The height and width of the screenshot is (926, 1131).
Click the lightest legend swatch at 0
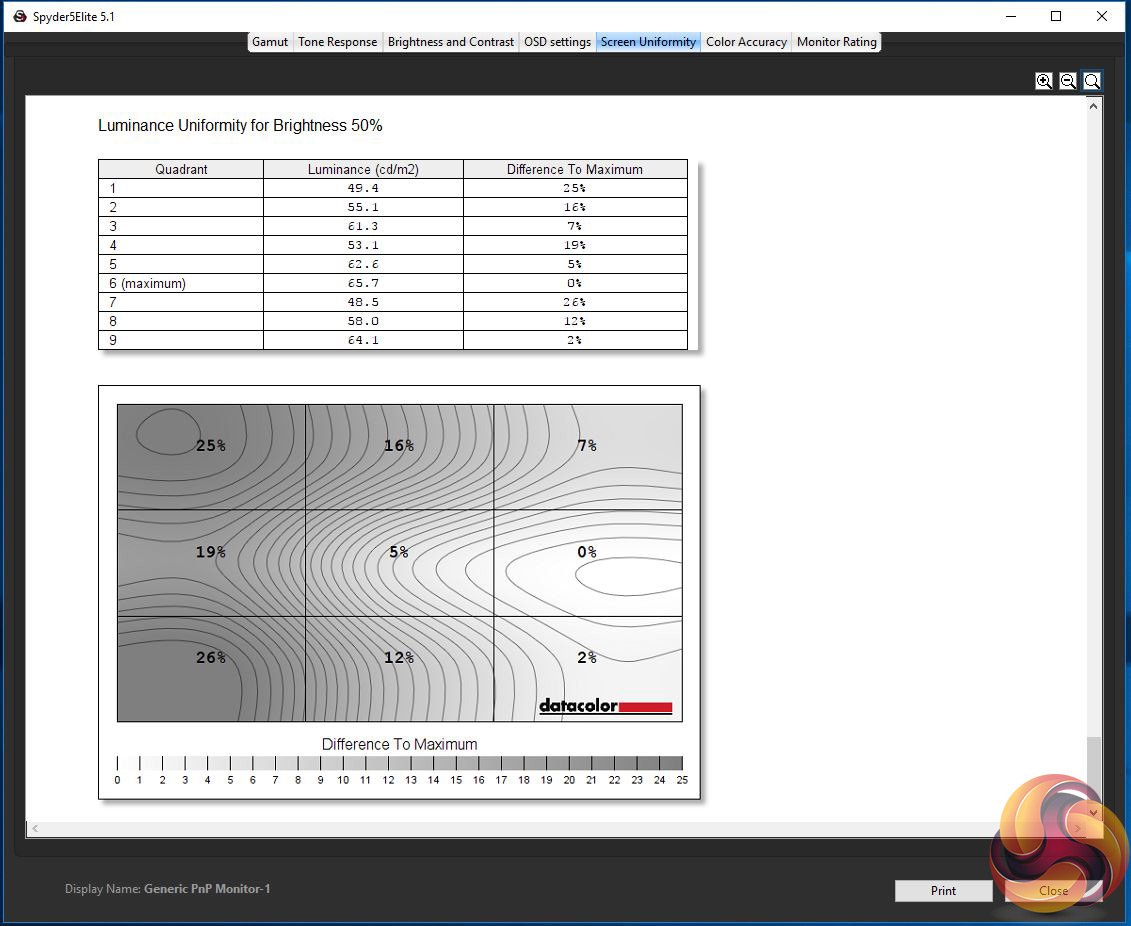128,763
